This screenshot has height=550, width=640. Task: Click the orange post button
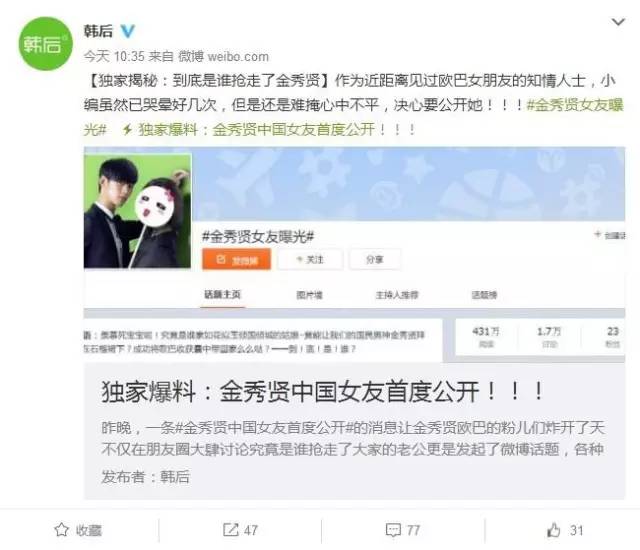click(236, 259)
